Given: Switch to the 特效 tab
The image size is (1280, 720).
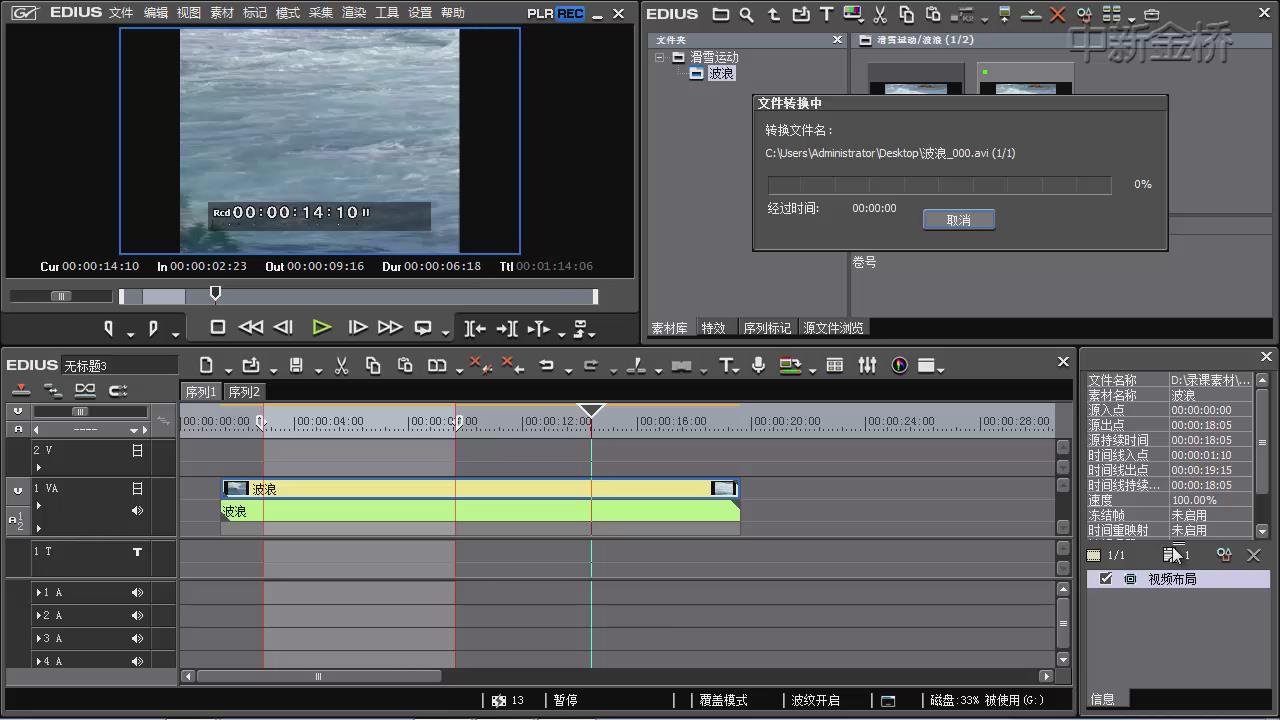Looking at the screenshot, I should [x=713, y=328].
